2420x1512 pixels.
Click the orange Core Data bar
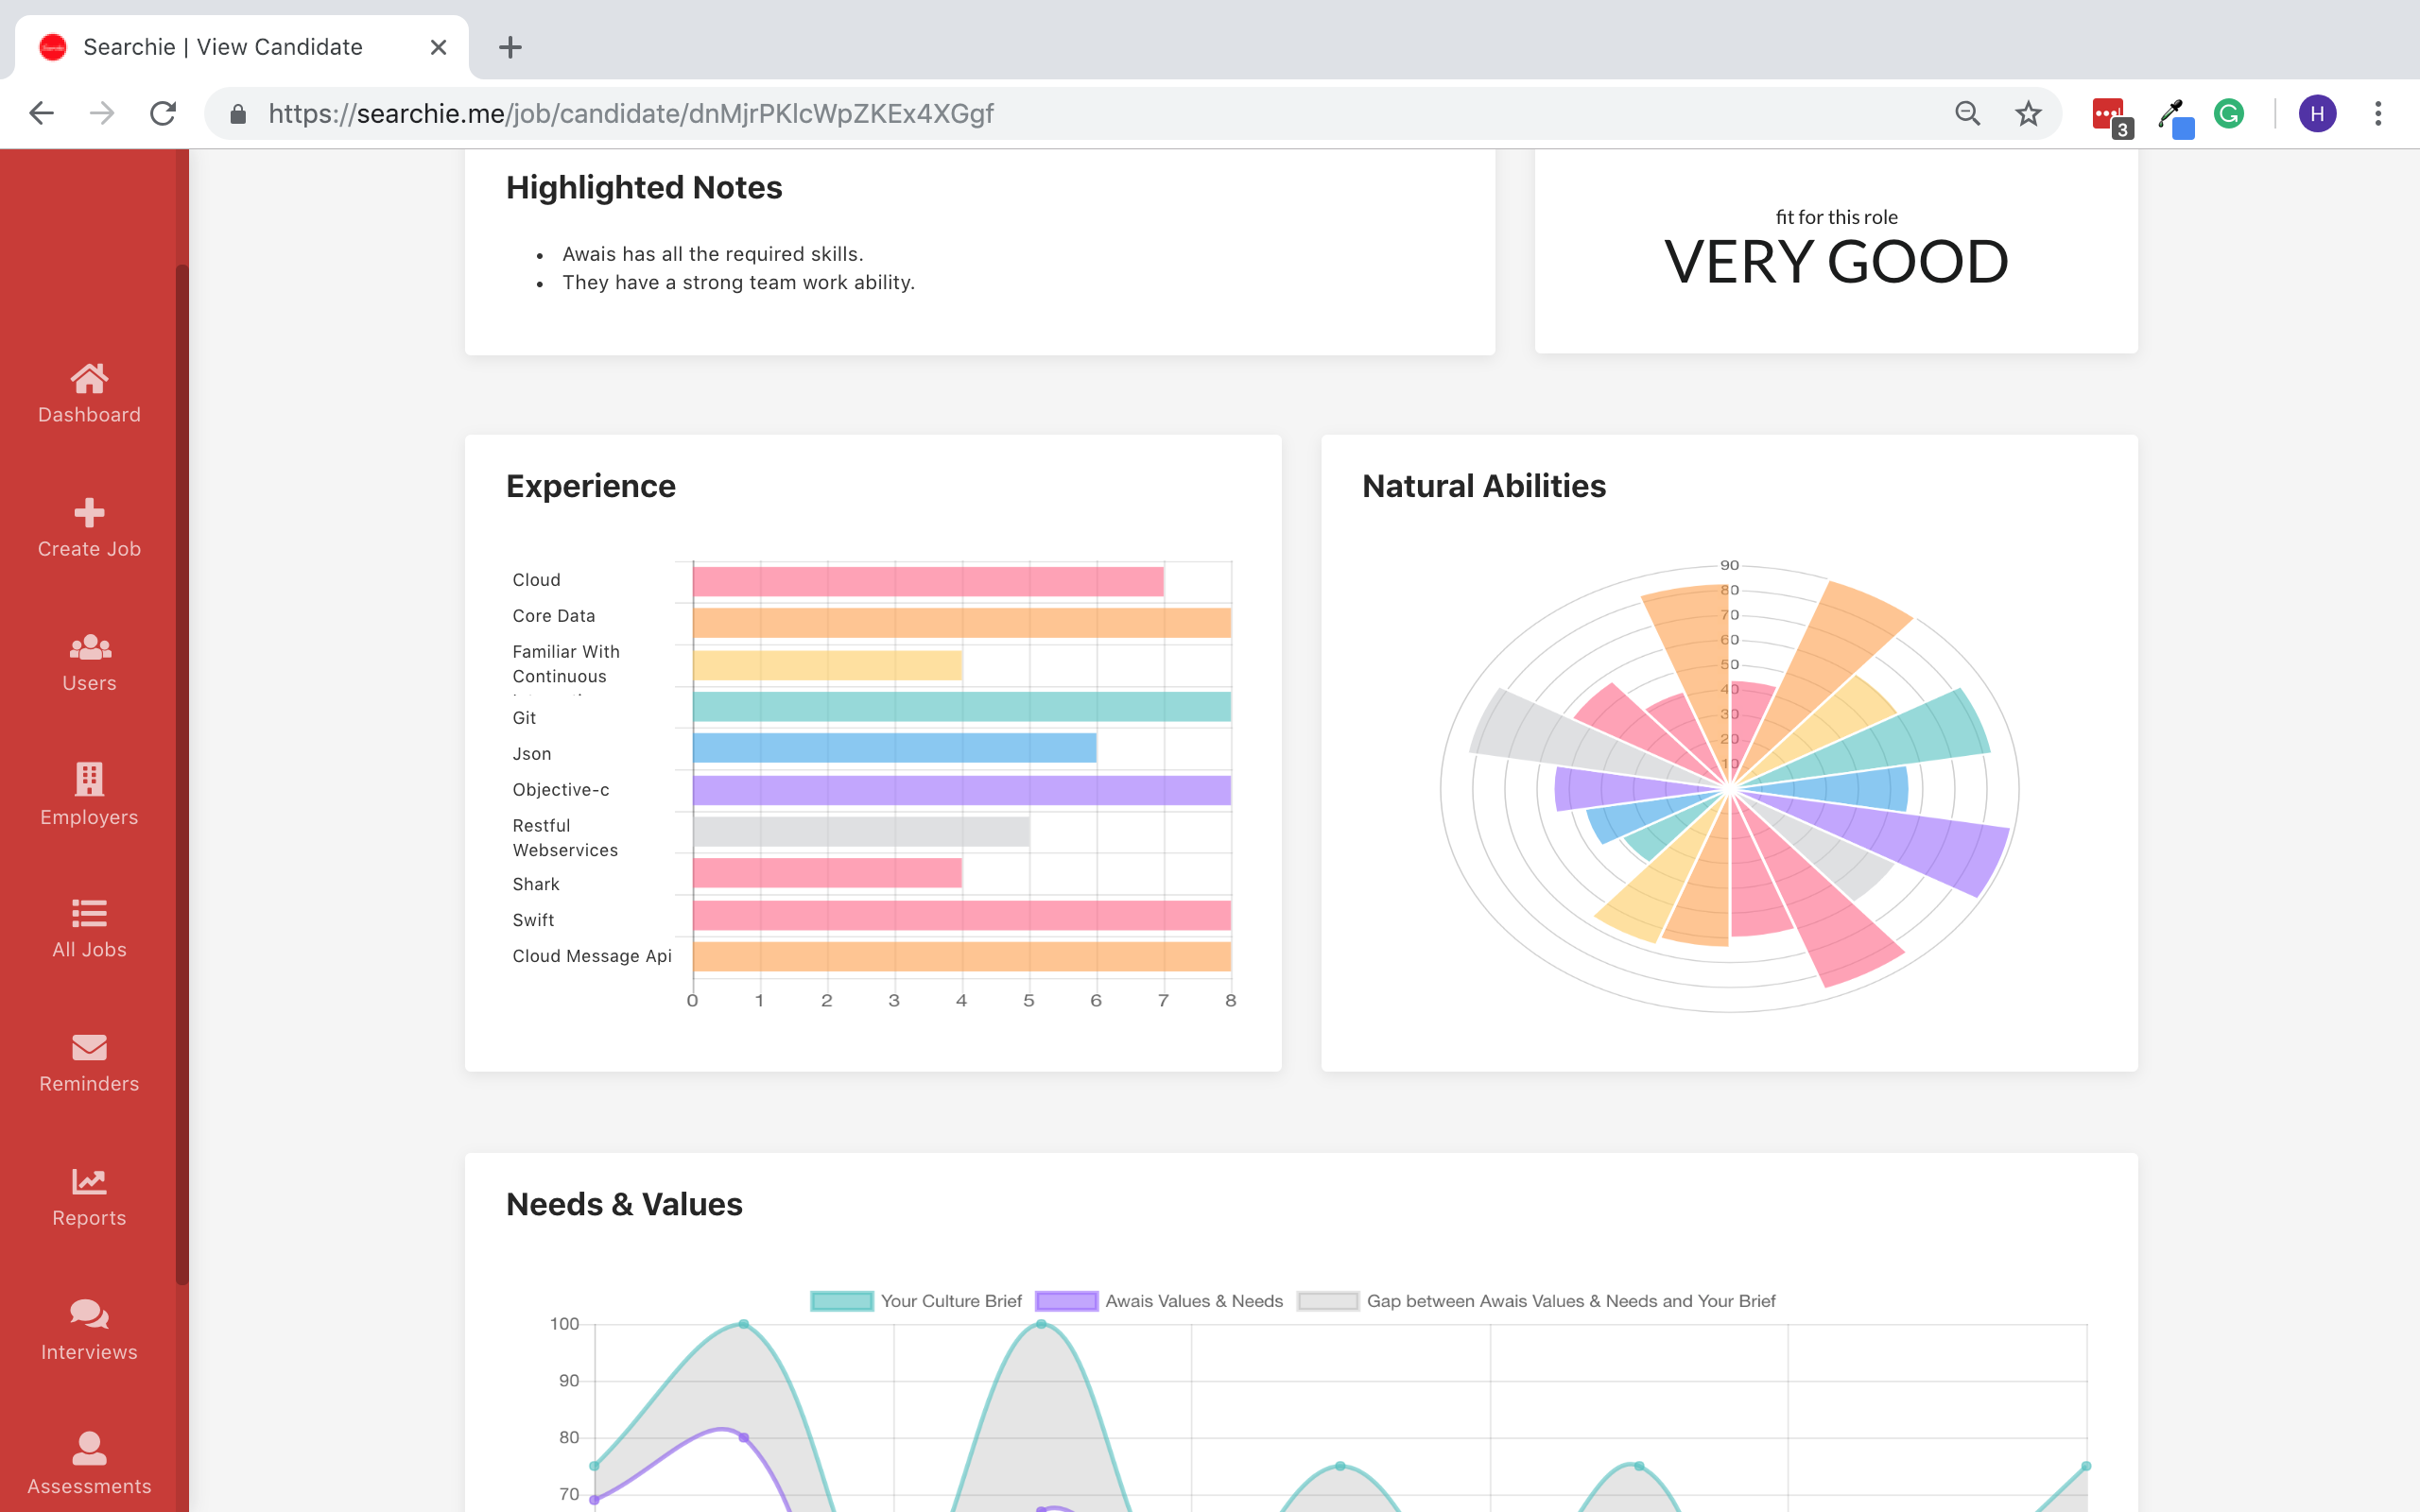[962, 623]
